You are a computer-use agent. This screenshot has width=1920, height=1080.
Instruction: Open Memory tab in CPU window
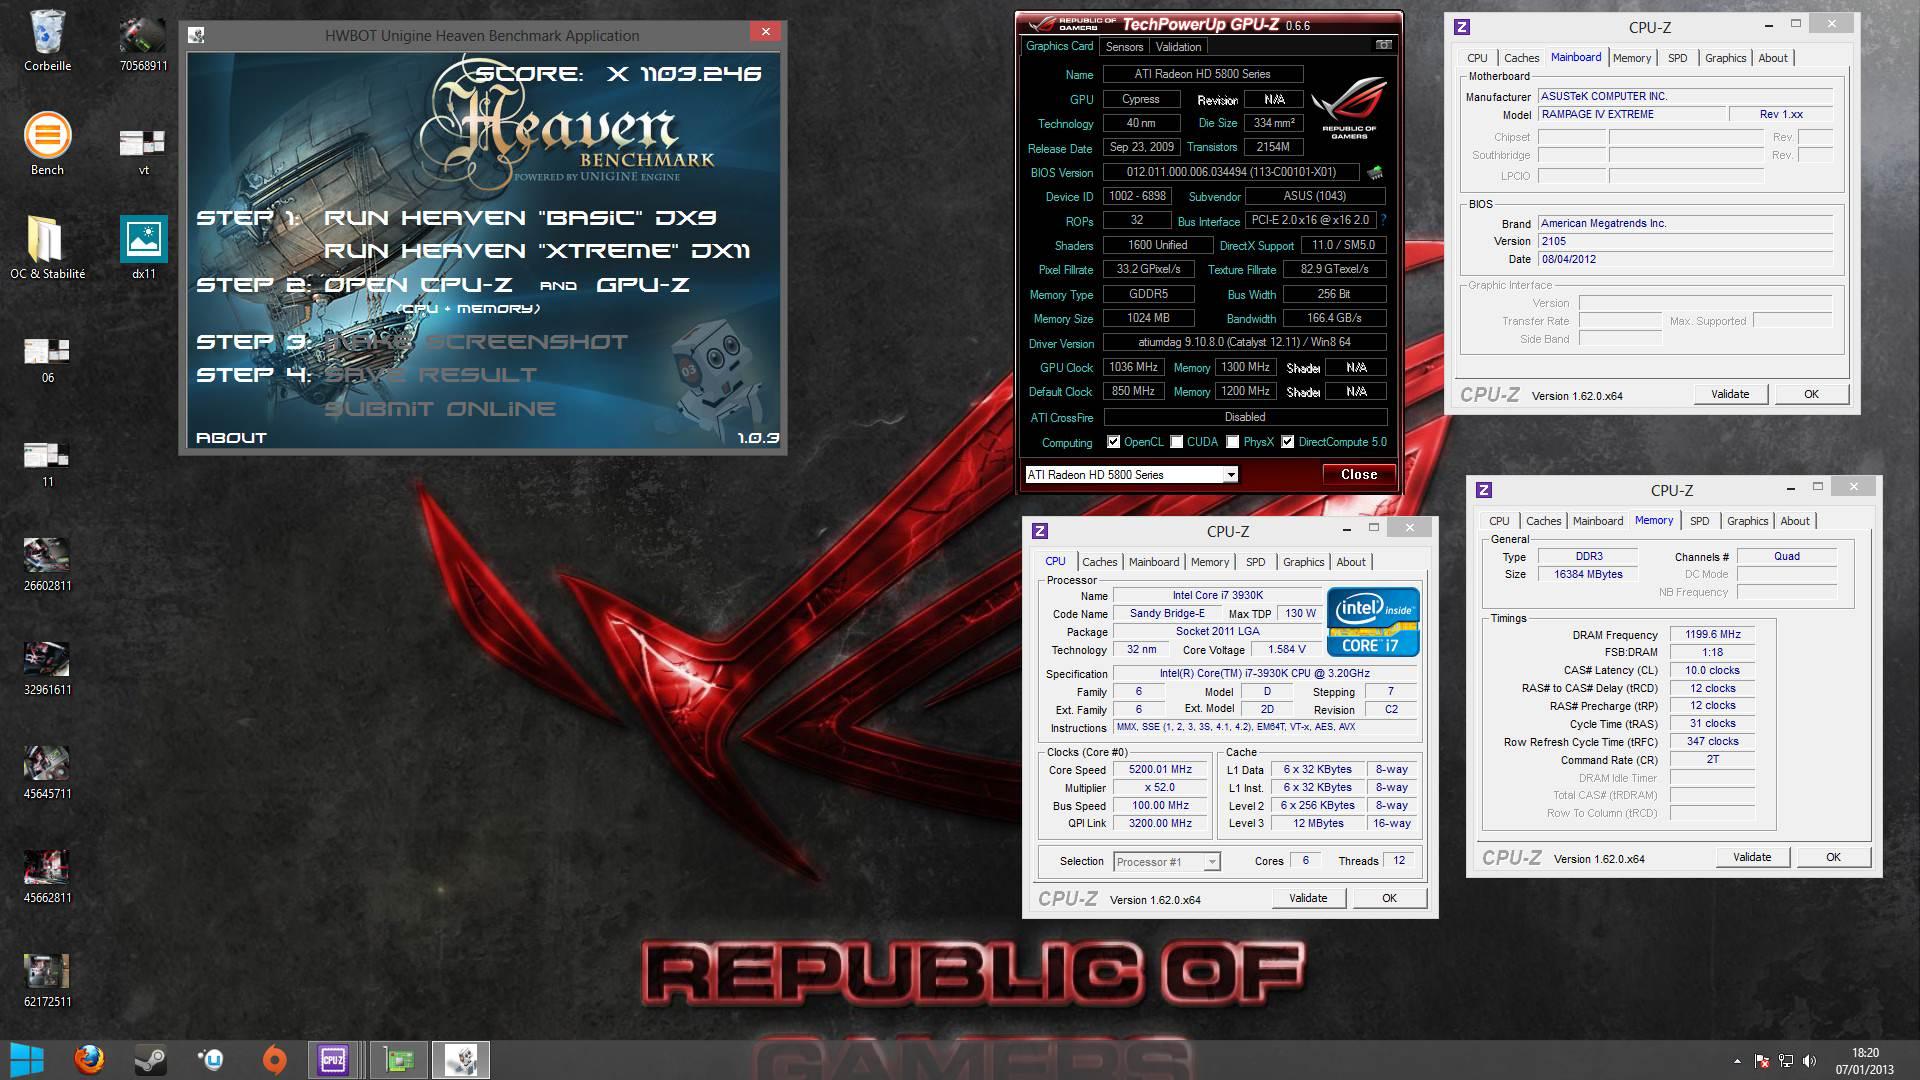coord(1209,562)
